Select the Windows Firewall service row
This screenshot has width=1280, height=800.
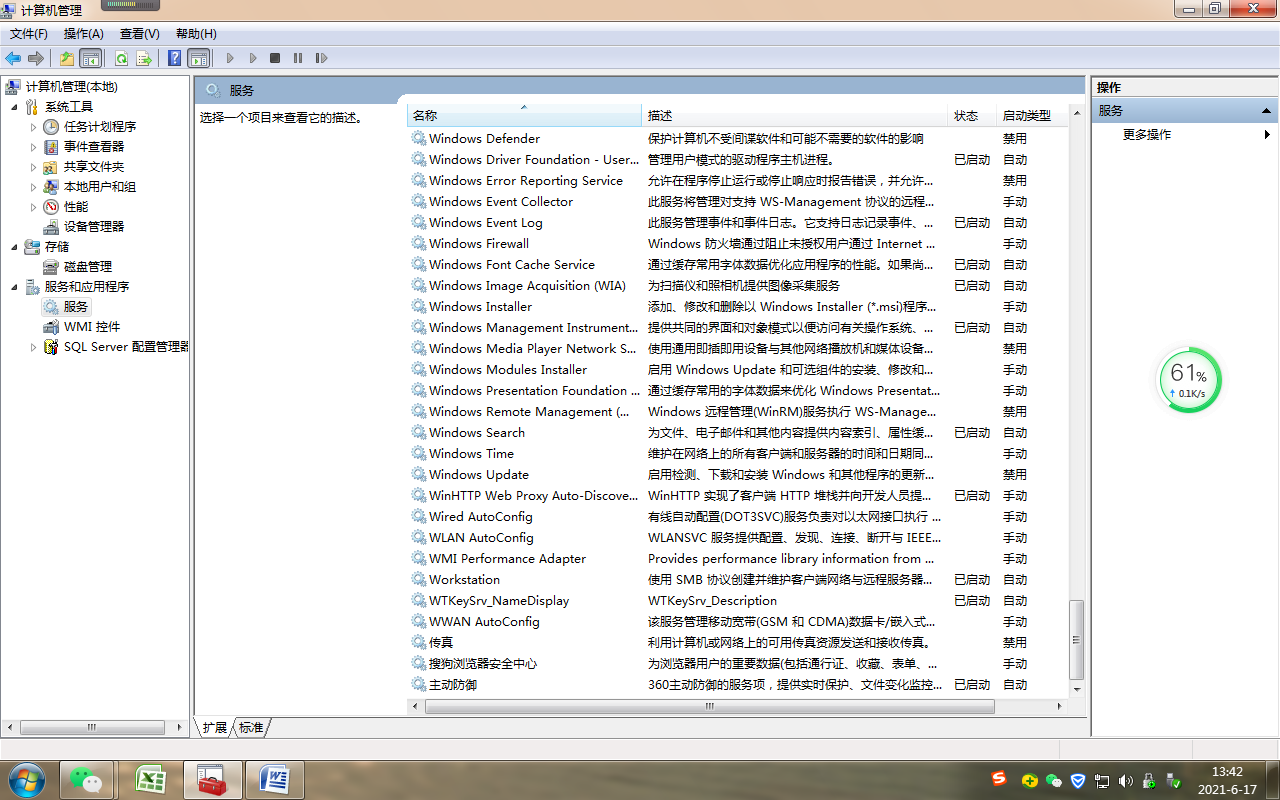738,244
